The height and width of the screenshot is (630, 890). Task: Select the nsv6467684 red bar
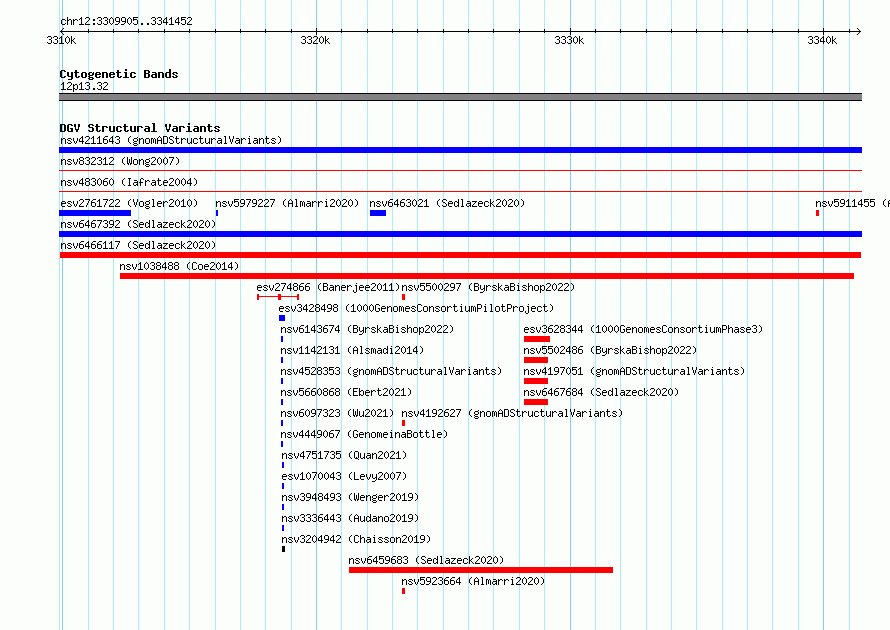click(536, 402)
